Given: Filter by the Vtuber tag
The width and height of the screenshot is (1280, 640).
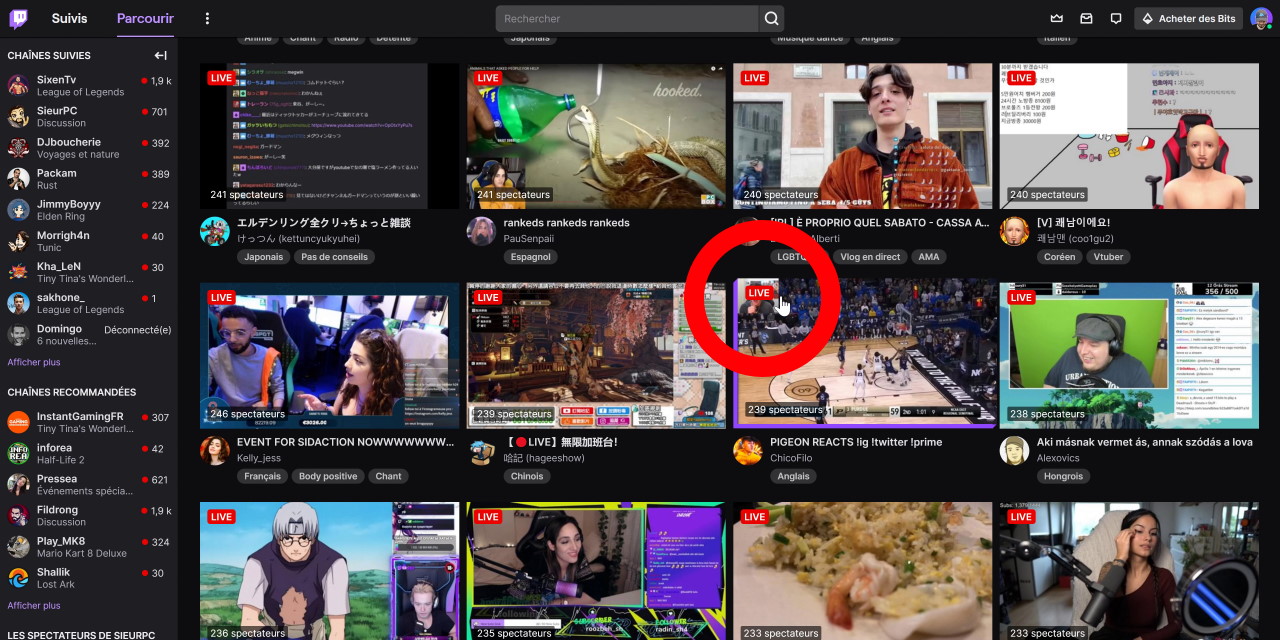Looking at the screenshot, I should pos(1108,257).
